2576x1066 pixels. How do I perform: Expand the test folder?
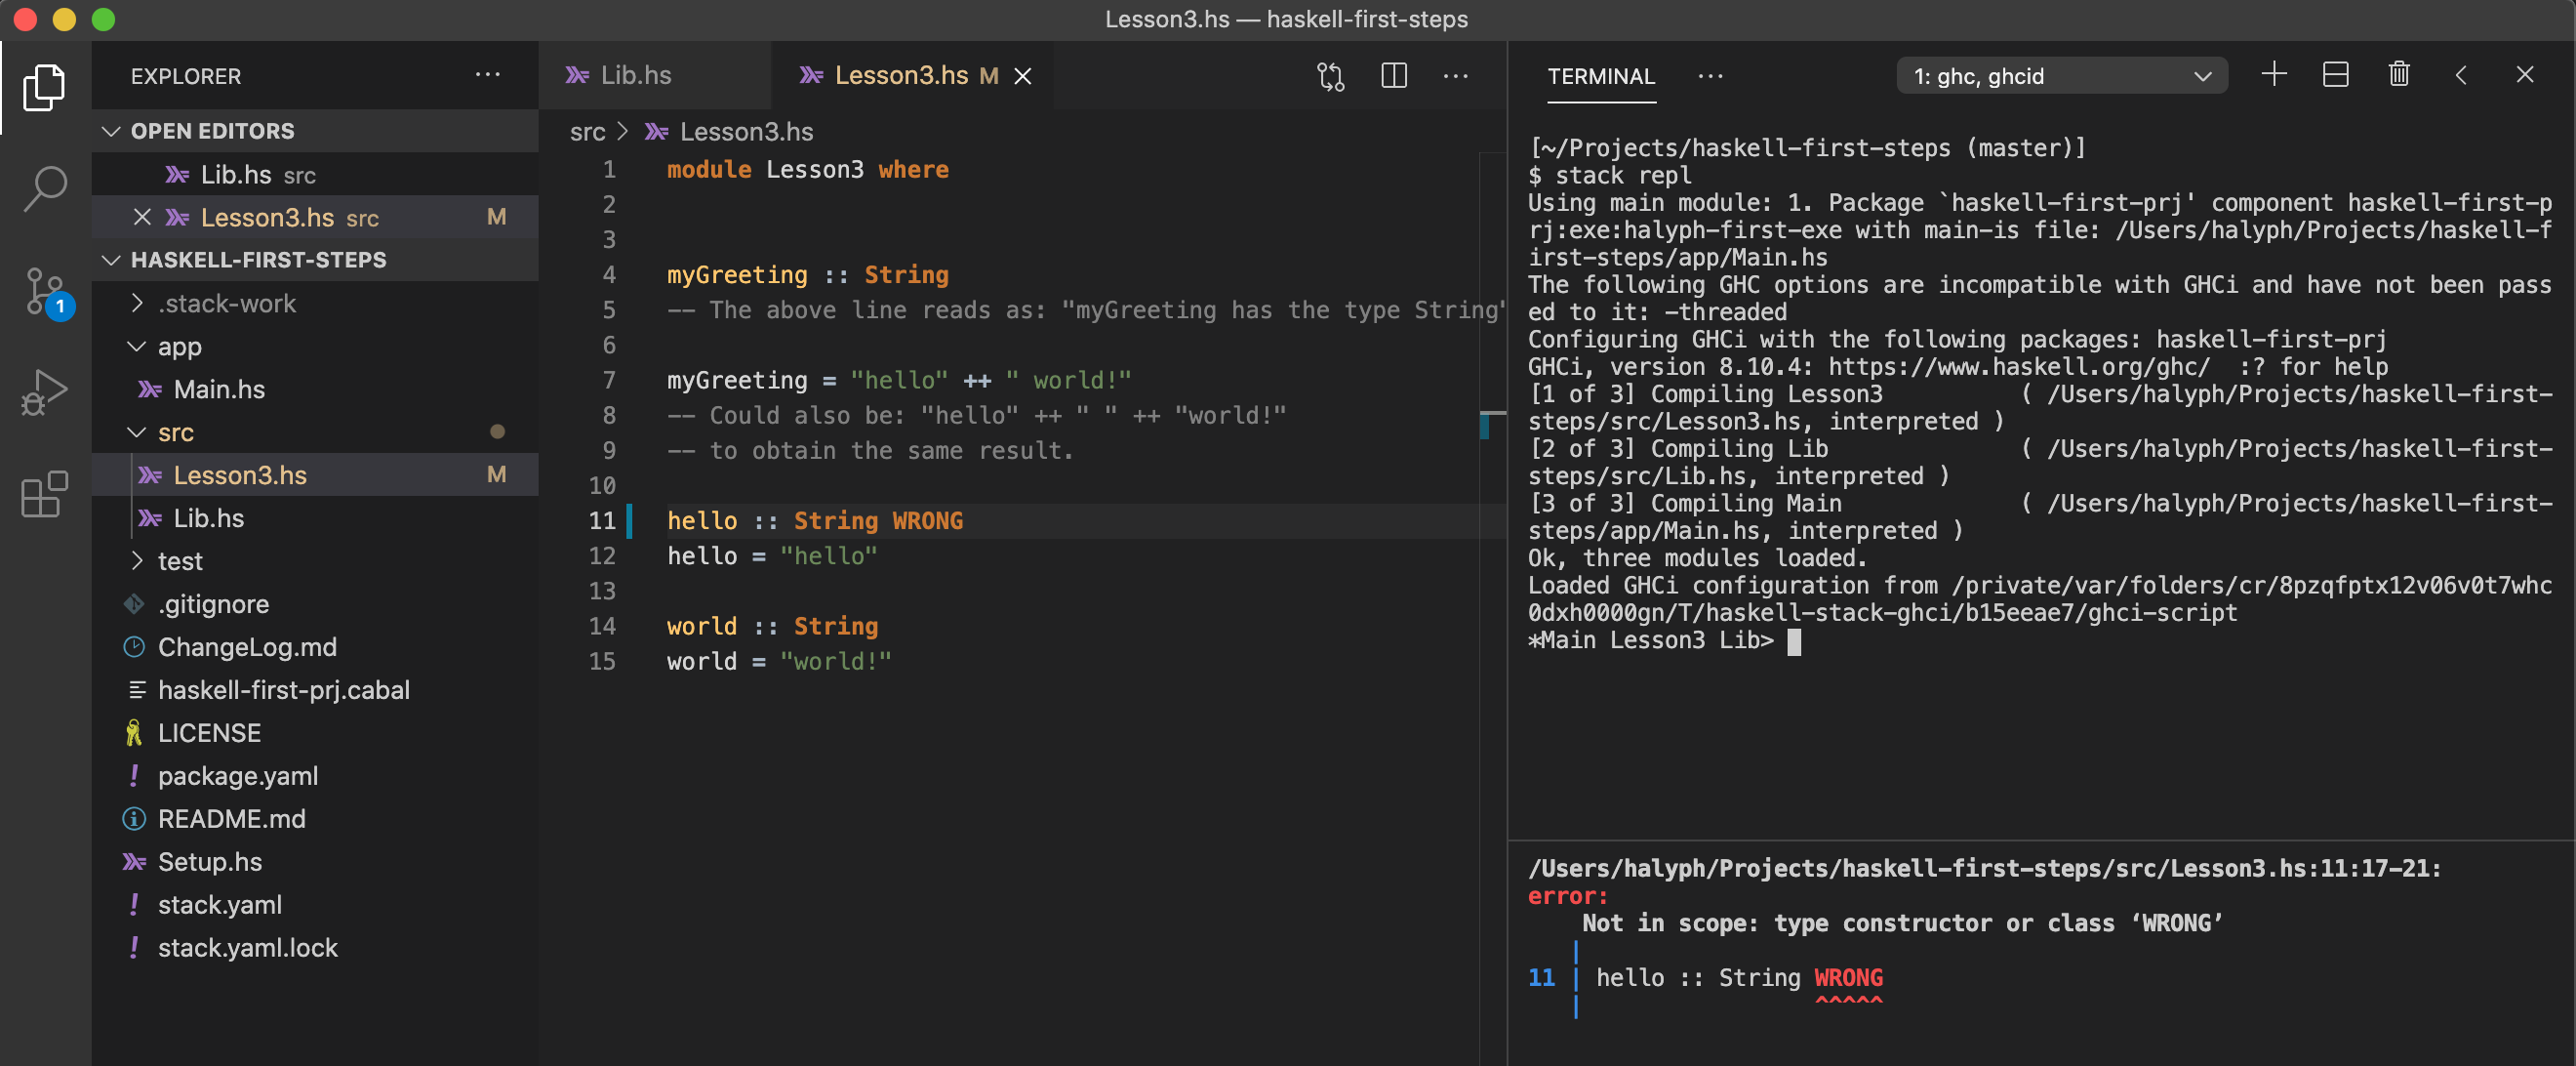(x=137, y=561)
